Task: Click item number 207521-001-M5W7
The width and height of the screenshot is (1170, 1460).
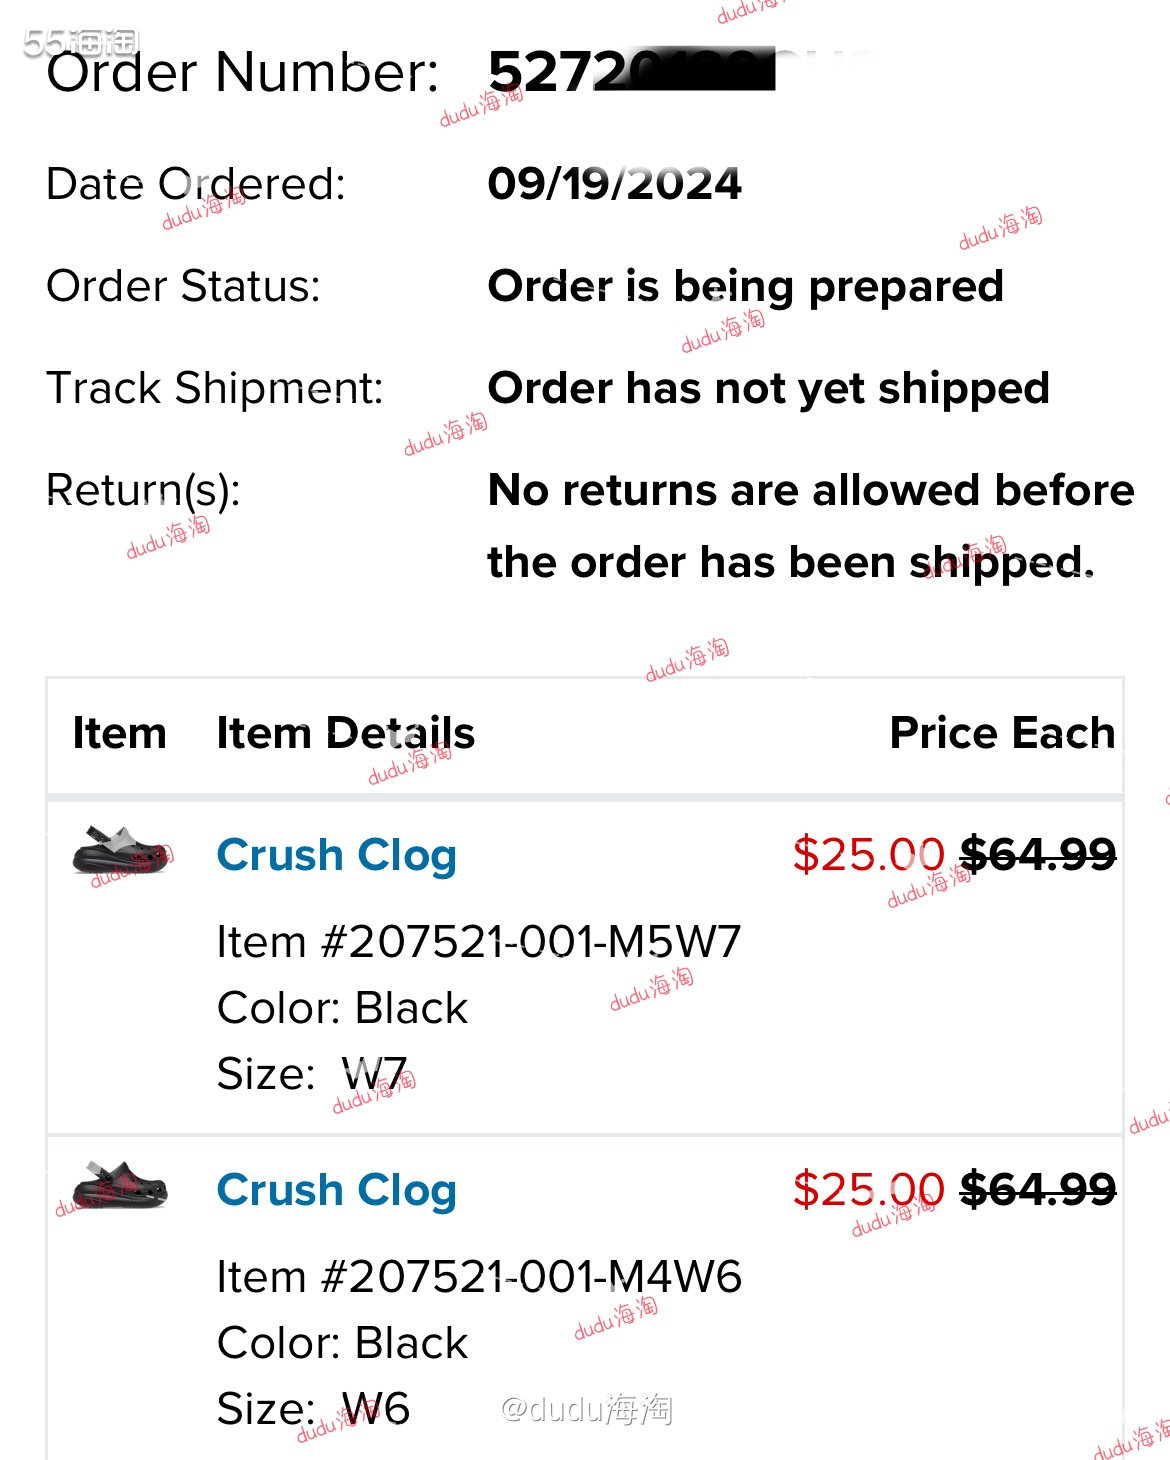Action: pyautogui.click(x=479, y=942)
